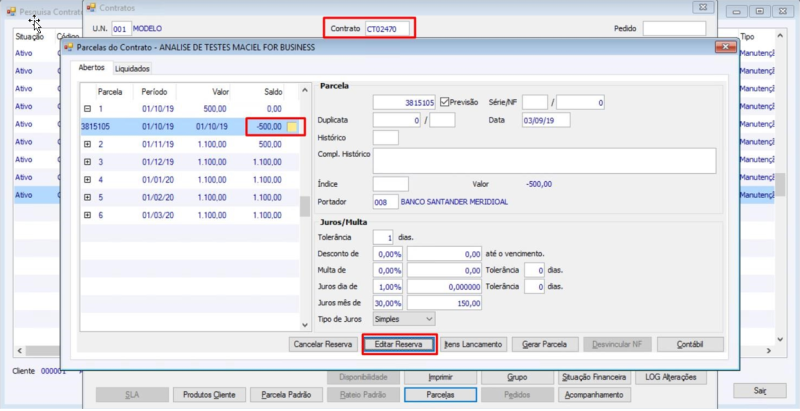Click Produtos Cliente button
The width and height of the screenshot is (800, 411).
209,395
